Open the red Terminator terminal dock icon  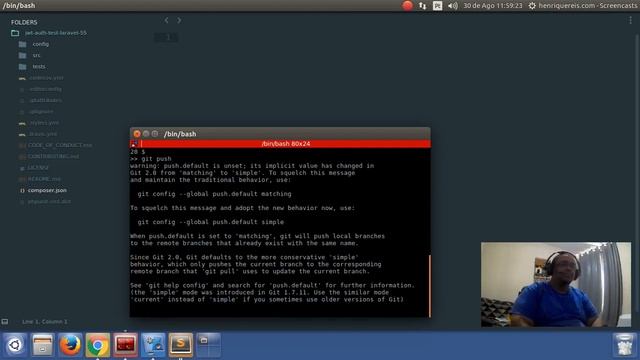125,345
